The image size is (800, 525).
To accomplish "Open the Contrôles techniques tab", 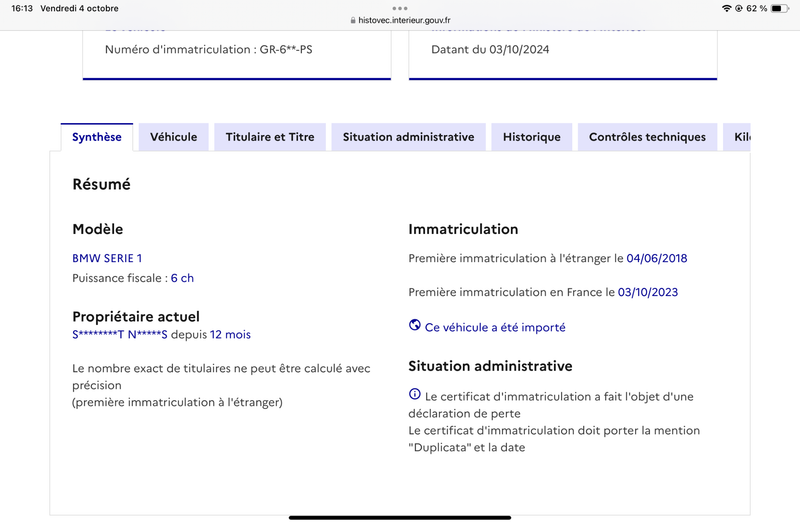I will point(647,137).
